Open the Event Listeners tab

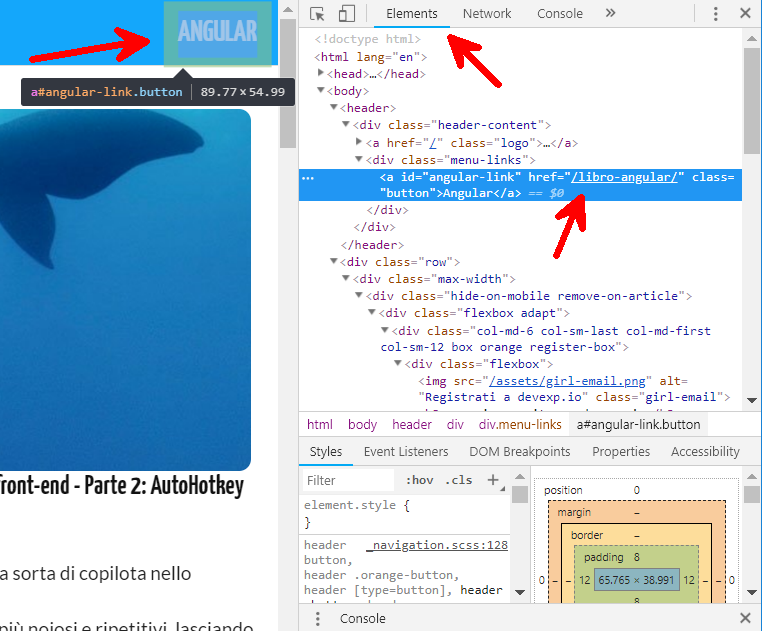coord(406,452)
